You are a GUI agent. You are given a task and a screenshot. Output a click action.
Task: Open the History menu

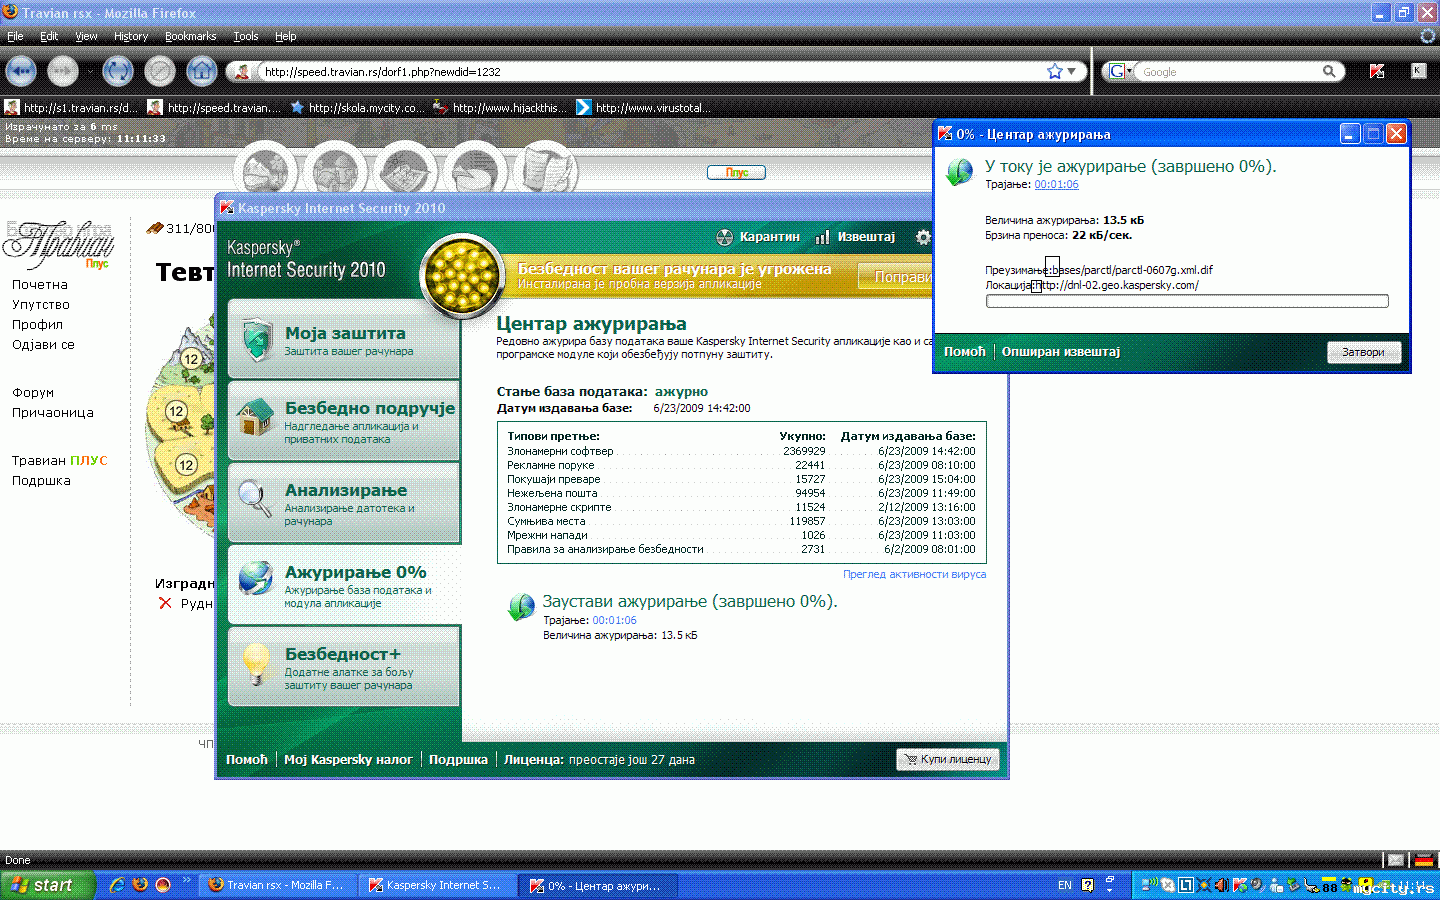(x=131, y=36)
